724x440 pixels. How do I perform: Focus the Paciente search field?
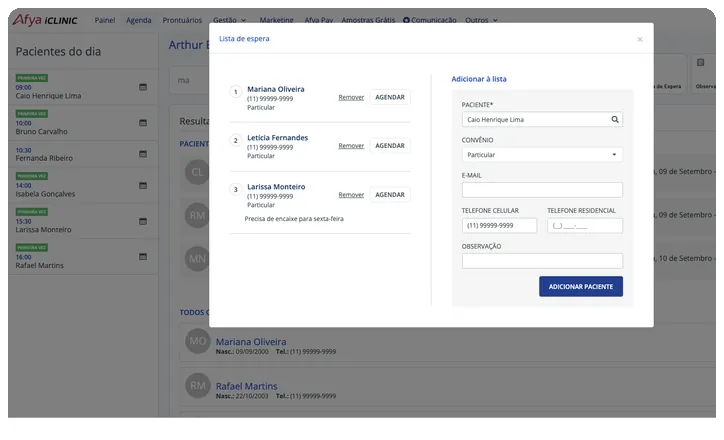click(x=542, y=120)
